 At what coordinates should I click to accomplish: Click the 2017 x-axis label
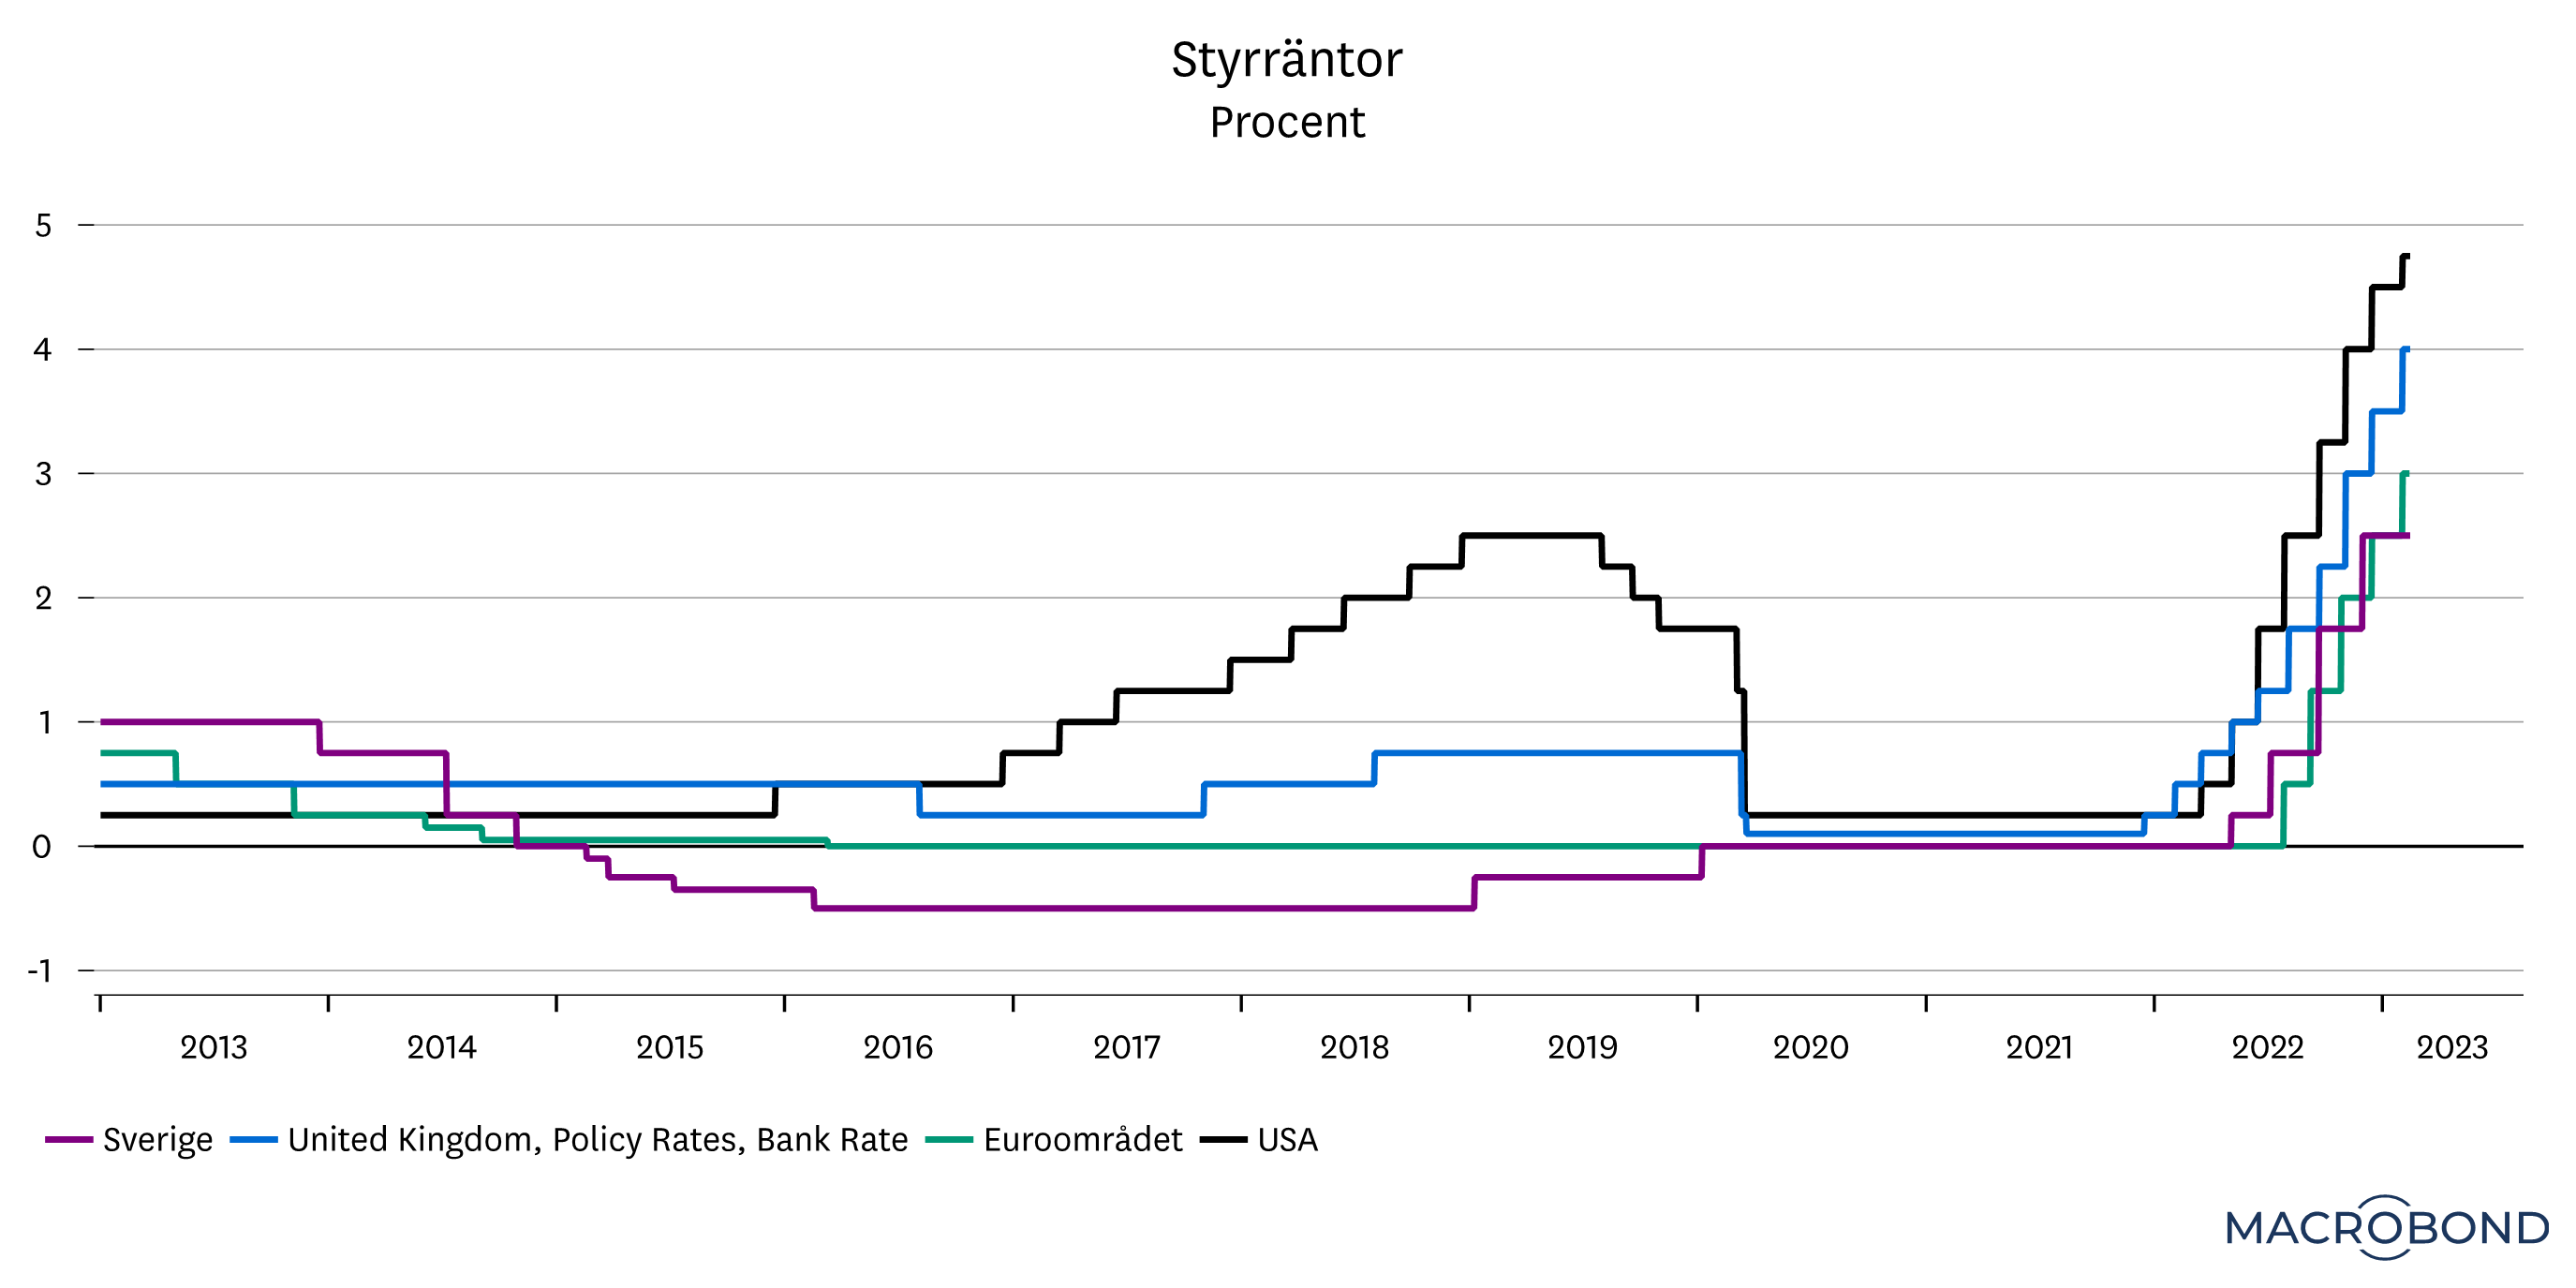tap(1126, 1048)
